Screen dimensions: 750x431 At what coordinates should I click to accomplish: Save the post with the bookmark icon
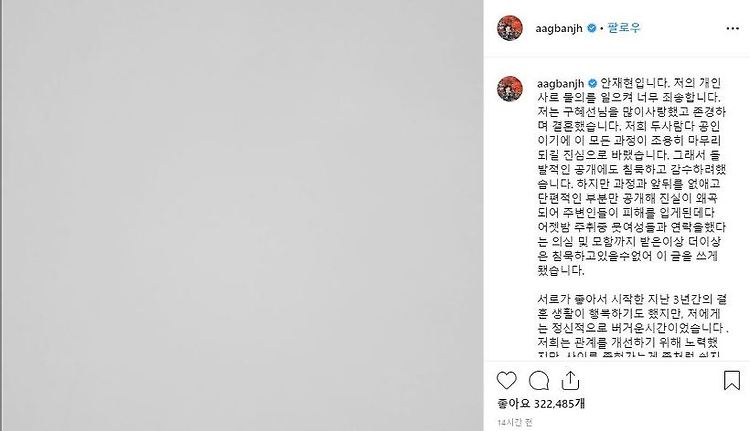732,380
